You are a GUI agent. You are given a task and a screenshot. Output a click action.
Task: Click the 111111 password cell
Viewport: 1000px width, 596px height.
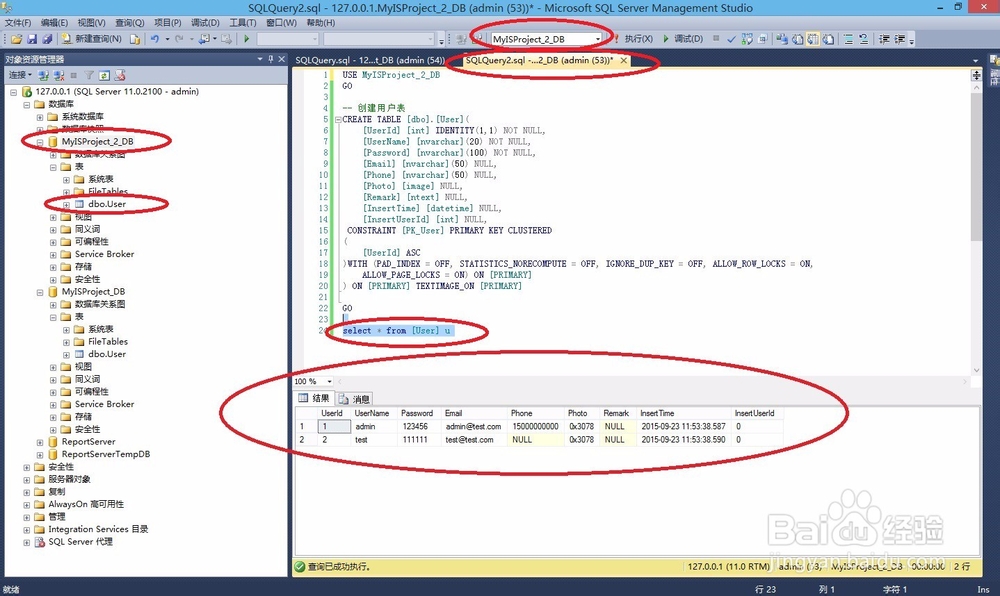[x=419, y=440]
